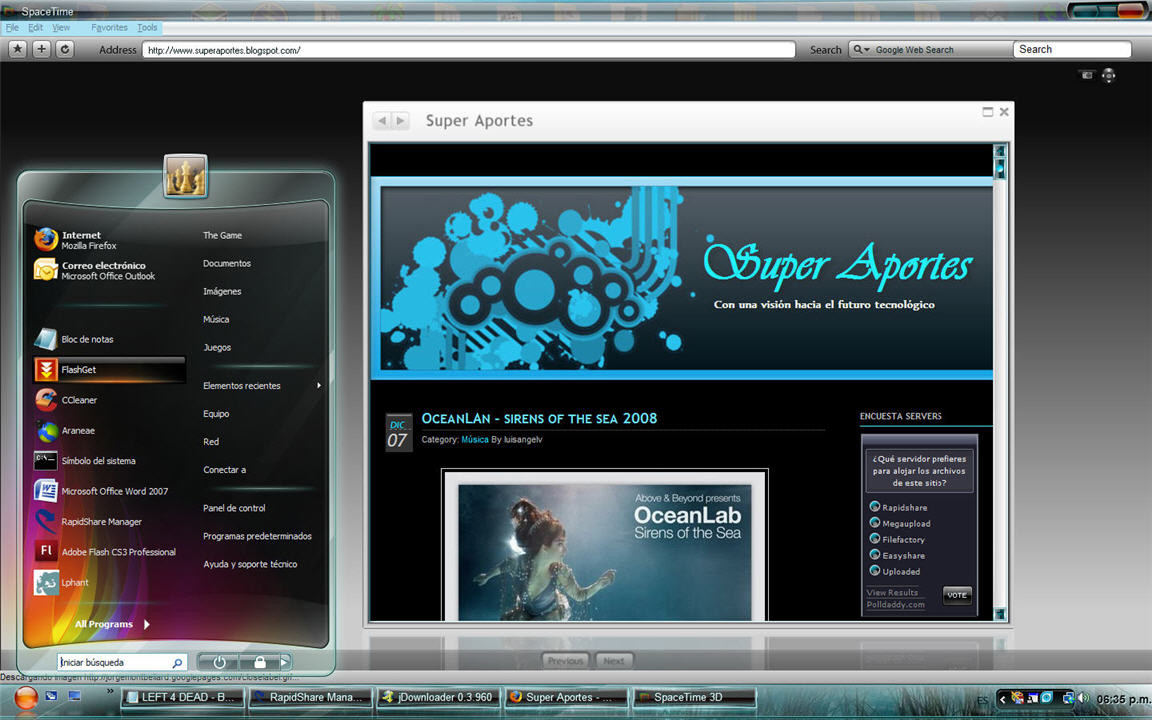Click the View Results poll link
This screenshot has height=720, width=1152.
[x=892, y=592]
